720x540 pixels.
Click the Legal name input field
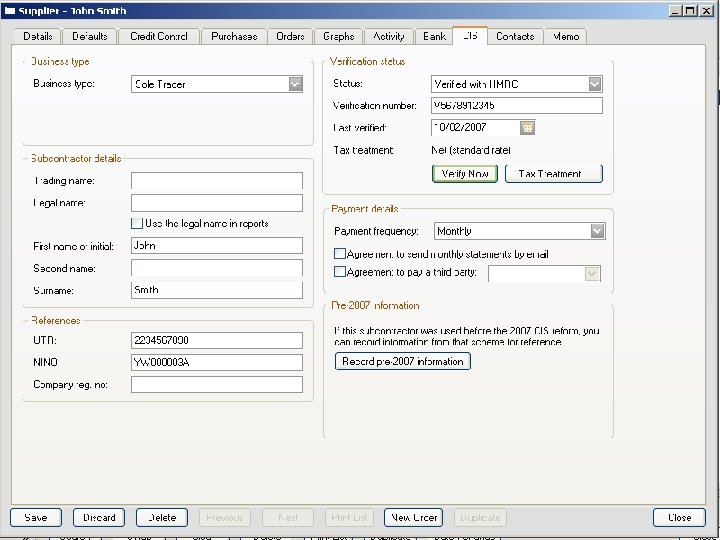click(217, 202)
